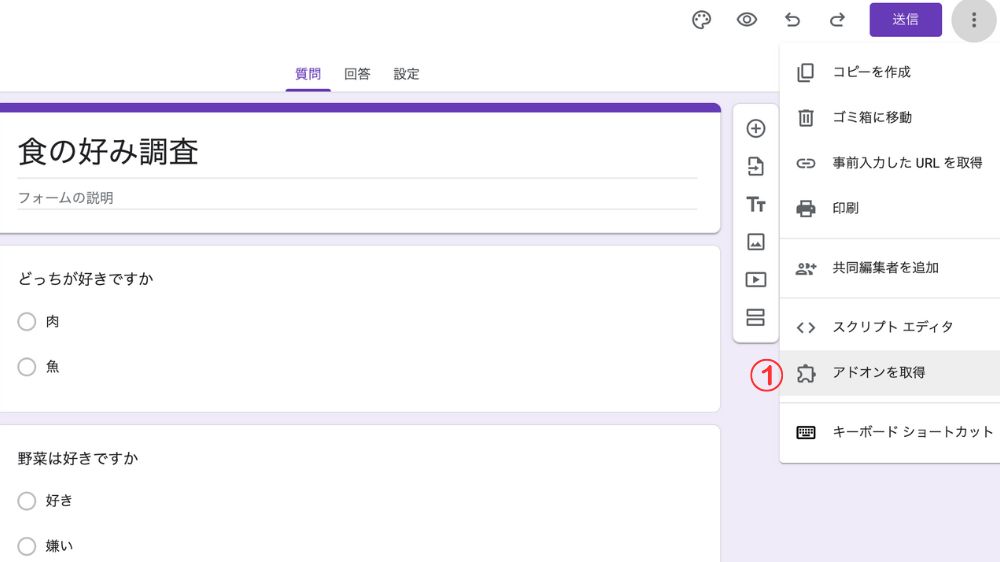Switch to the 回答 tab
The height and width of the screenshot is (562, 1000).
point(357,74)
